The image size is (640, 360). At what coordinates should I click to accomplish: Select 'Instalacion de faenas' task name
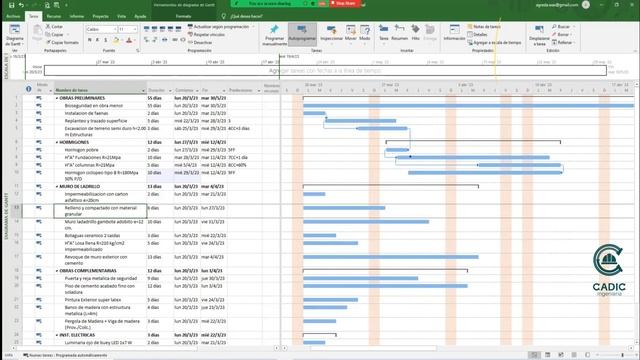pos(87,113)
